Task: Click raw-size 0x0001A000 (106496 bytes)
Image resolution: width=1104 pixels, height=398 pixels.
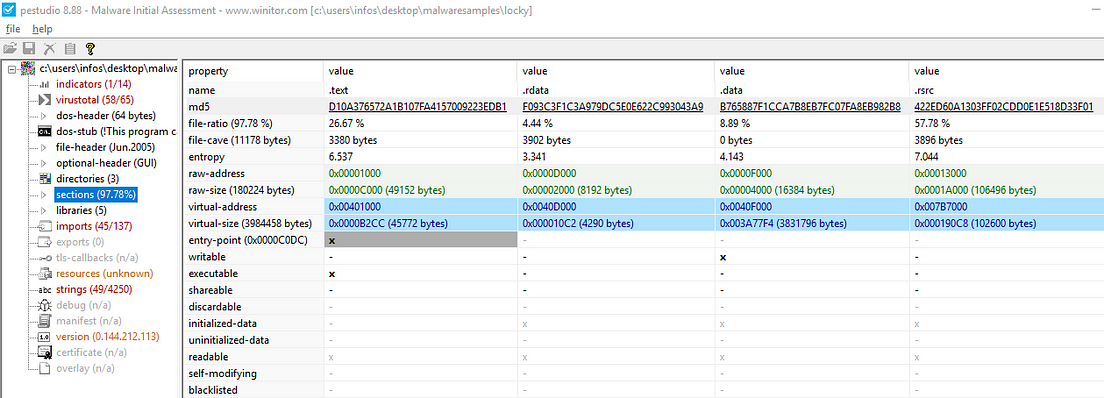Action: (975, 190)
